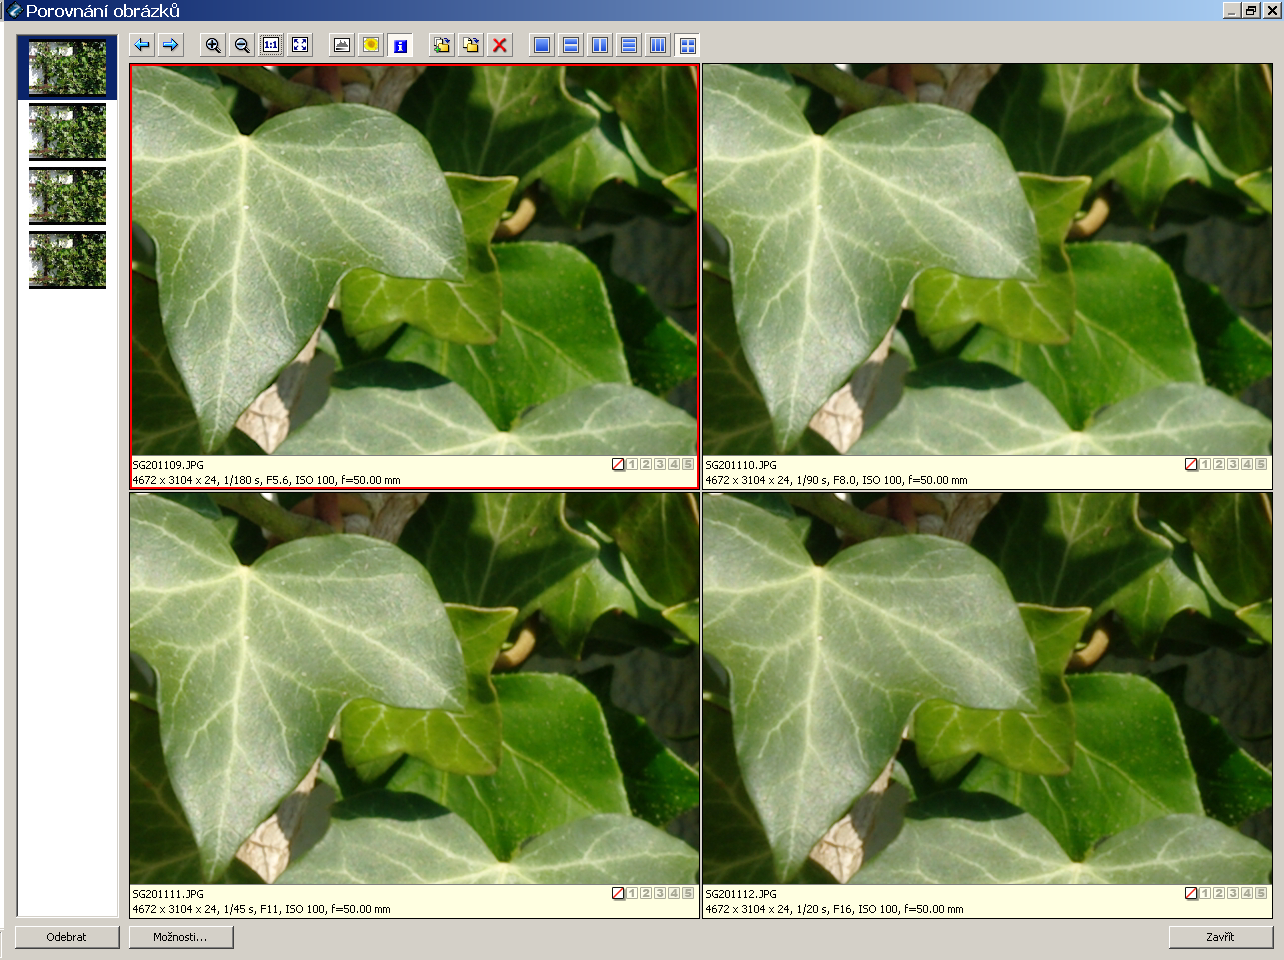Click the red X delete icon
The image size is (1284, 960).
500,45
